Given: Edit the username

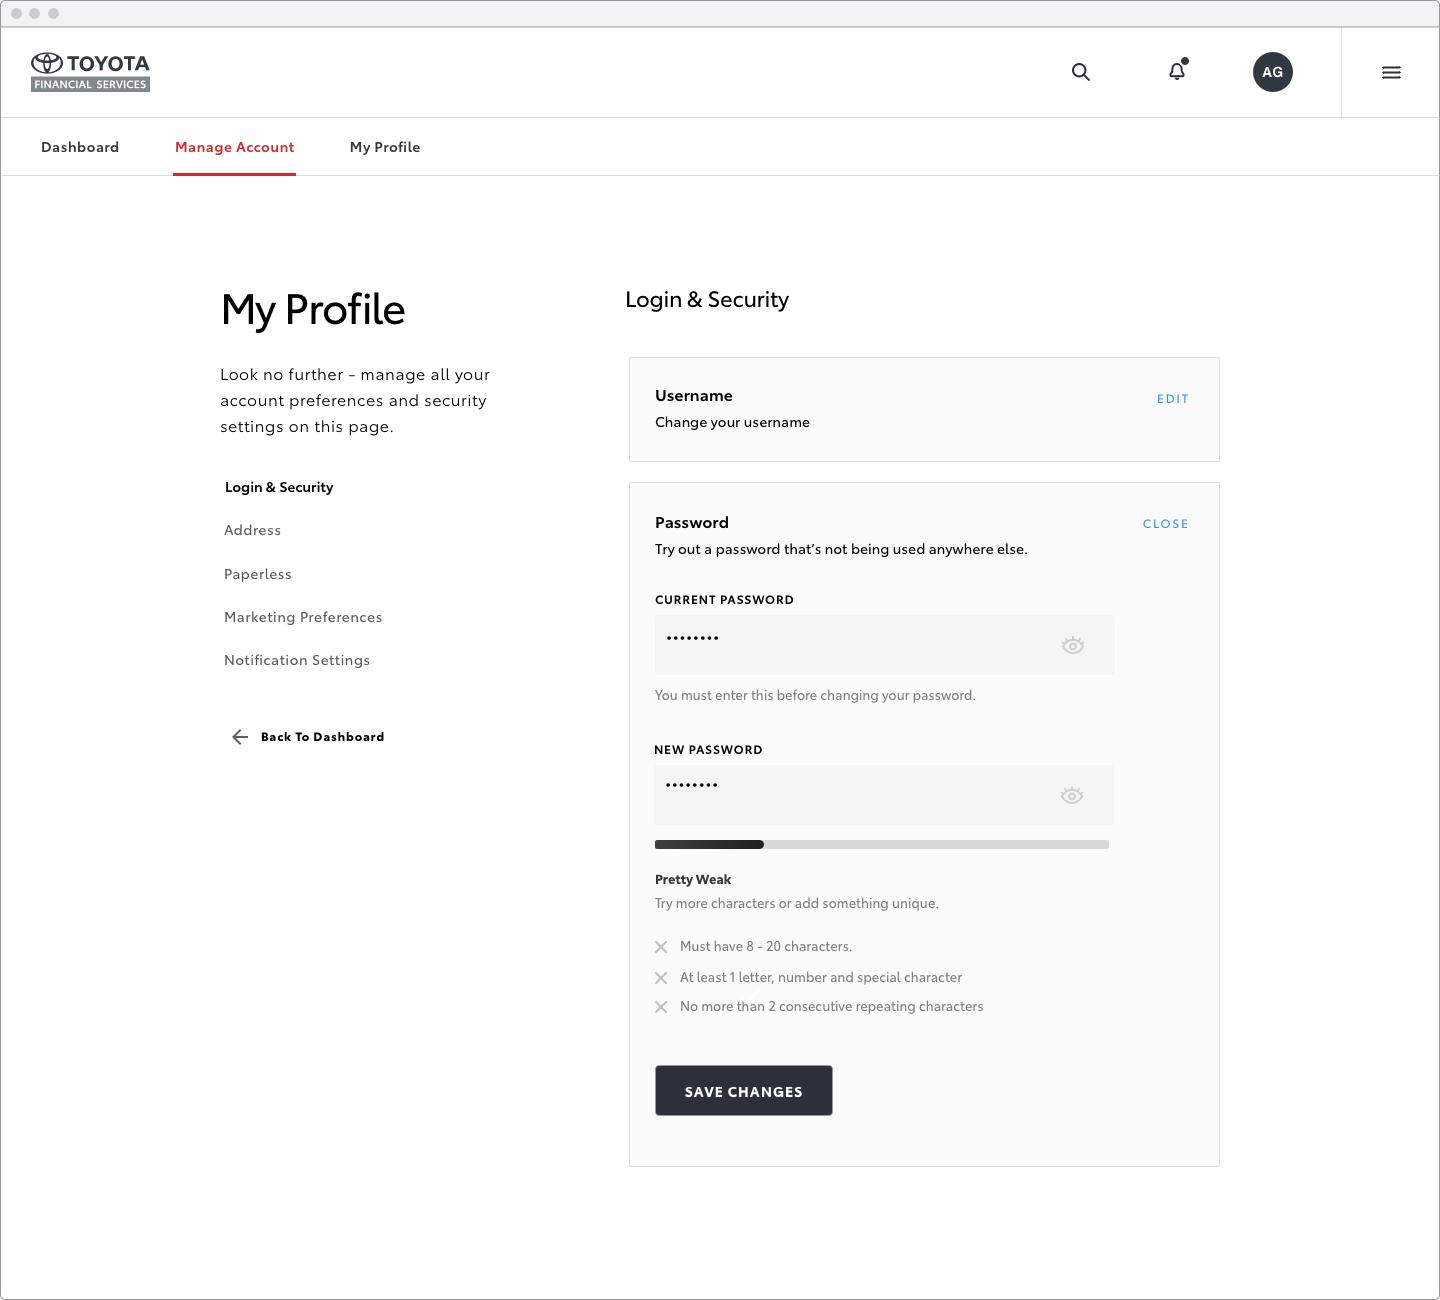Looking at the screenshot, I should [x=1173, y=399].
